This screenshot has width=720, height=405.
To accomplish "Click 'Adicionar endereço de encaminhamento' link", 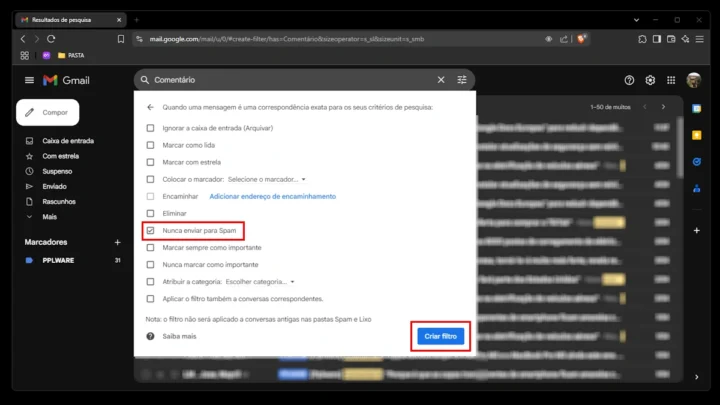I will [x=272, y=196].
